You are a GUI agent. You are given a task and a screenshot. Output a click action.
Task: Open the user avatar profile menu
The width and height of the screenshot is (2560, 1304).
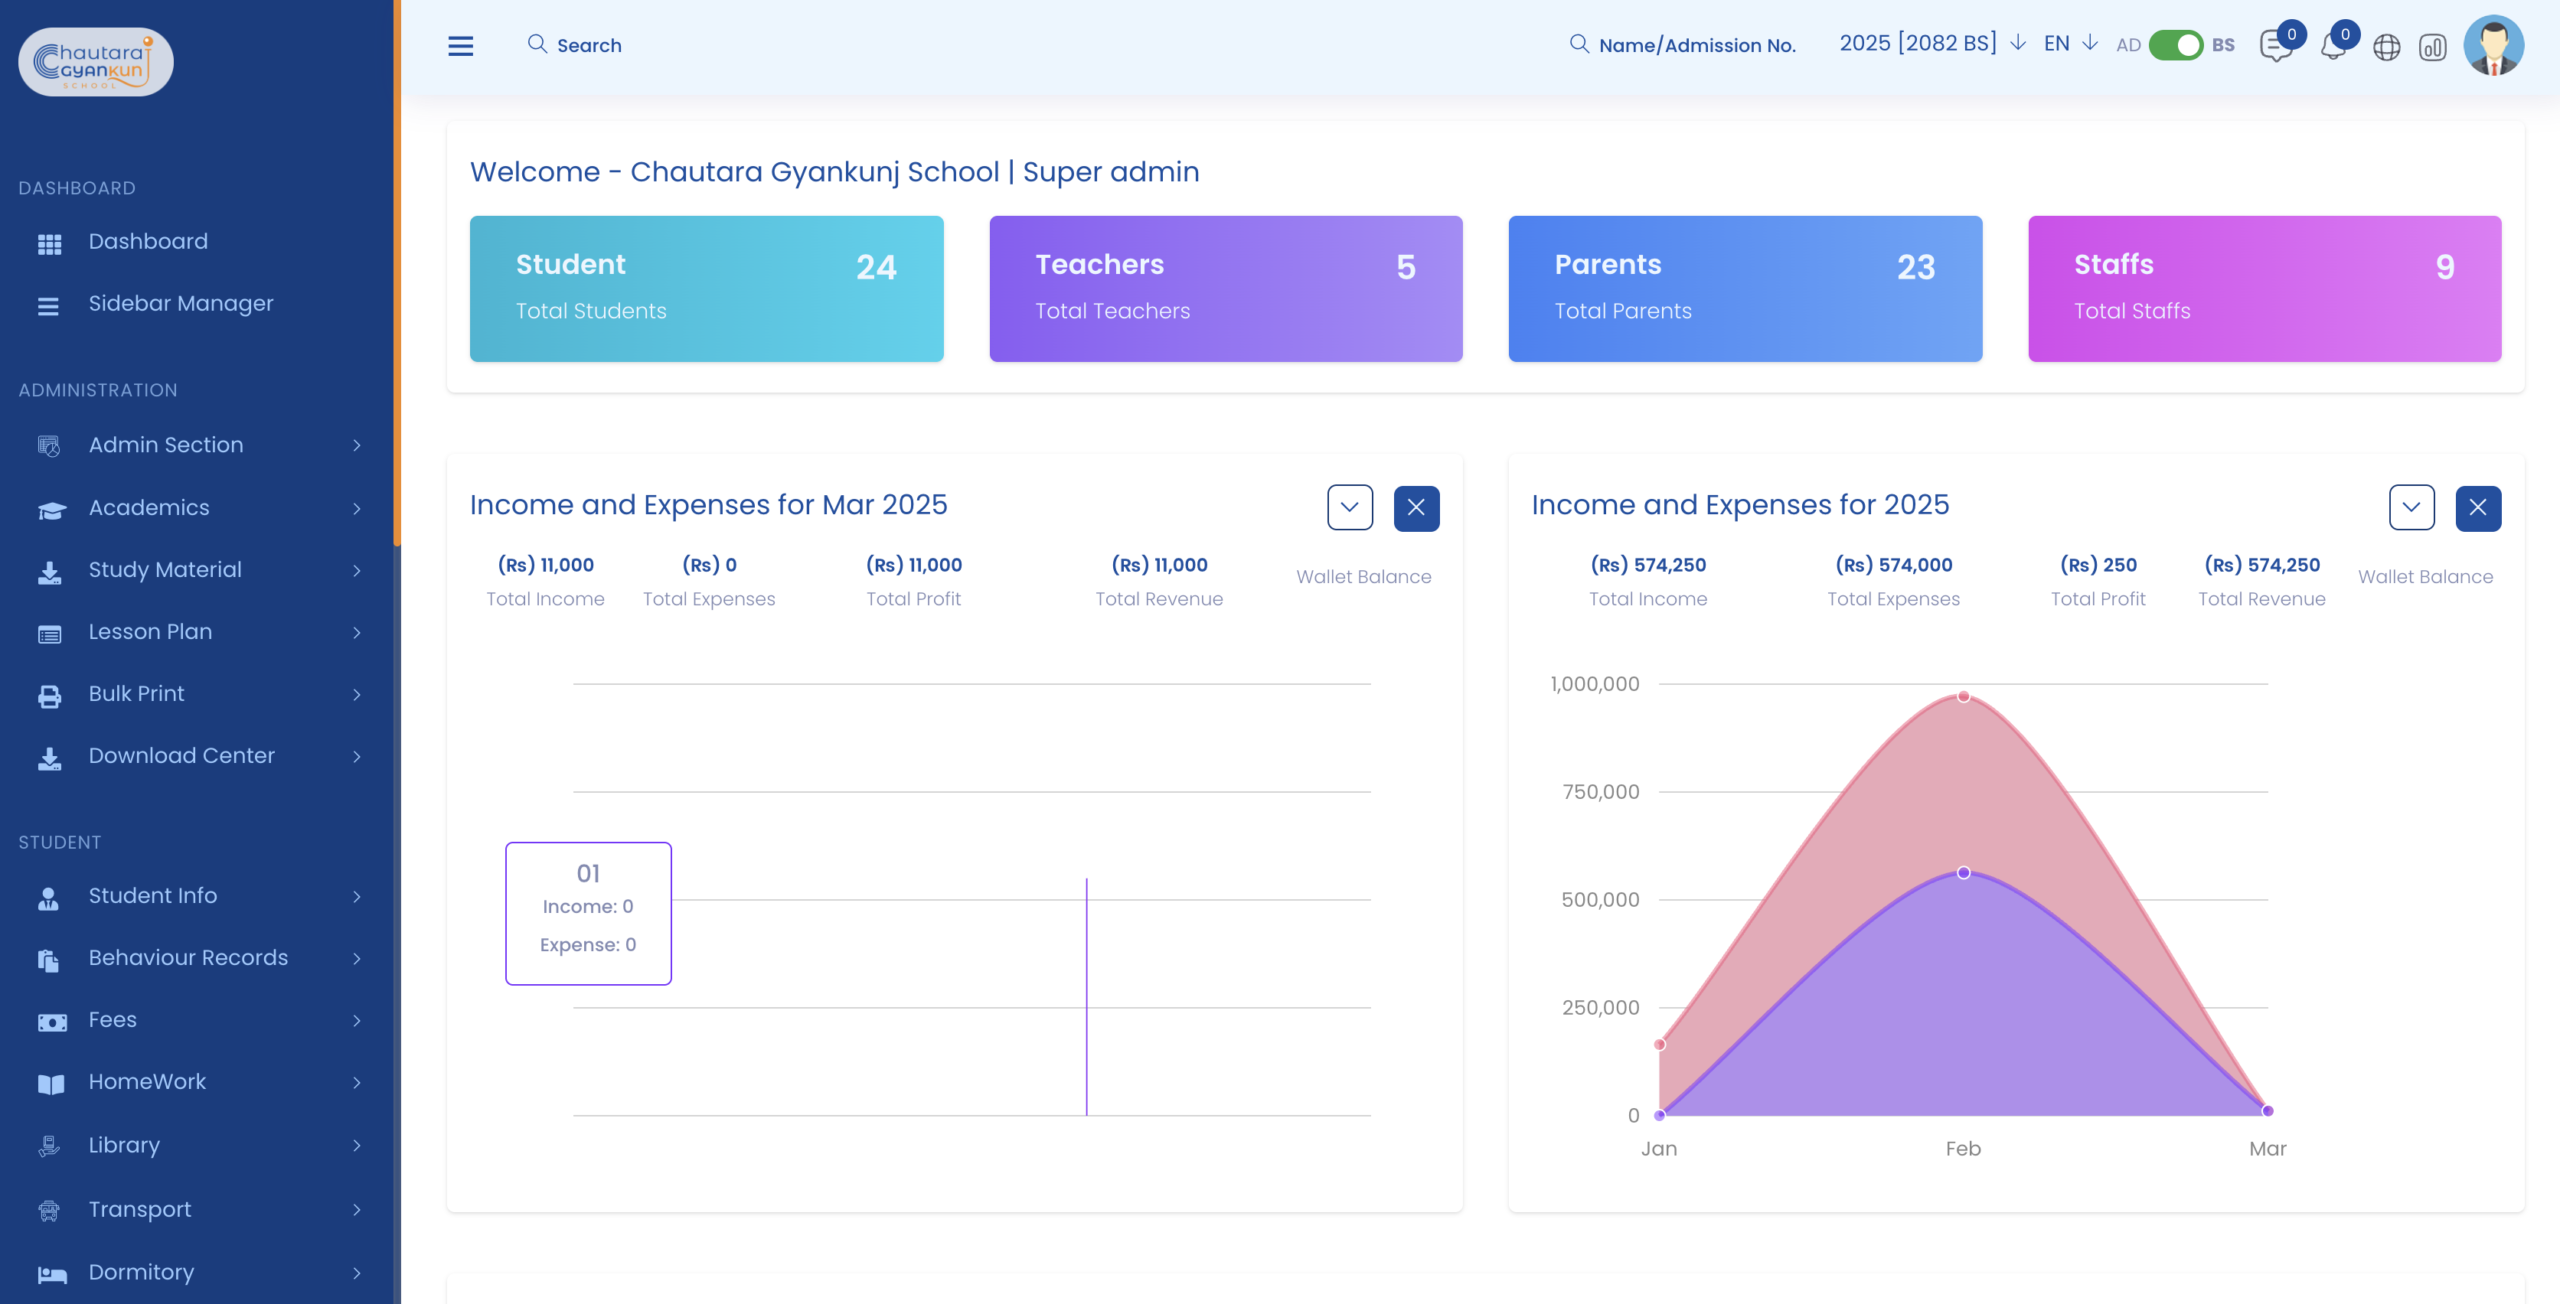point(2493,45)
